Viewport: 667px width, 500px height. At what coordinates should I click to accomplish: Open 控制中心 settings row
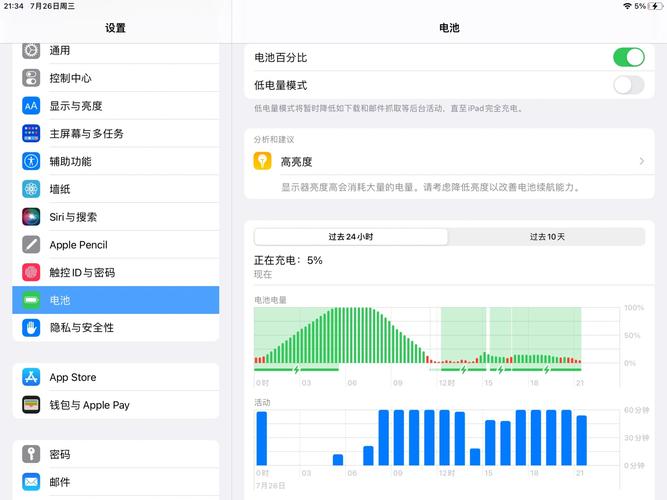(x=116, y=78)
